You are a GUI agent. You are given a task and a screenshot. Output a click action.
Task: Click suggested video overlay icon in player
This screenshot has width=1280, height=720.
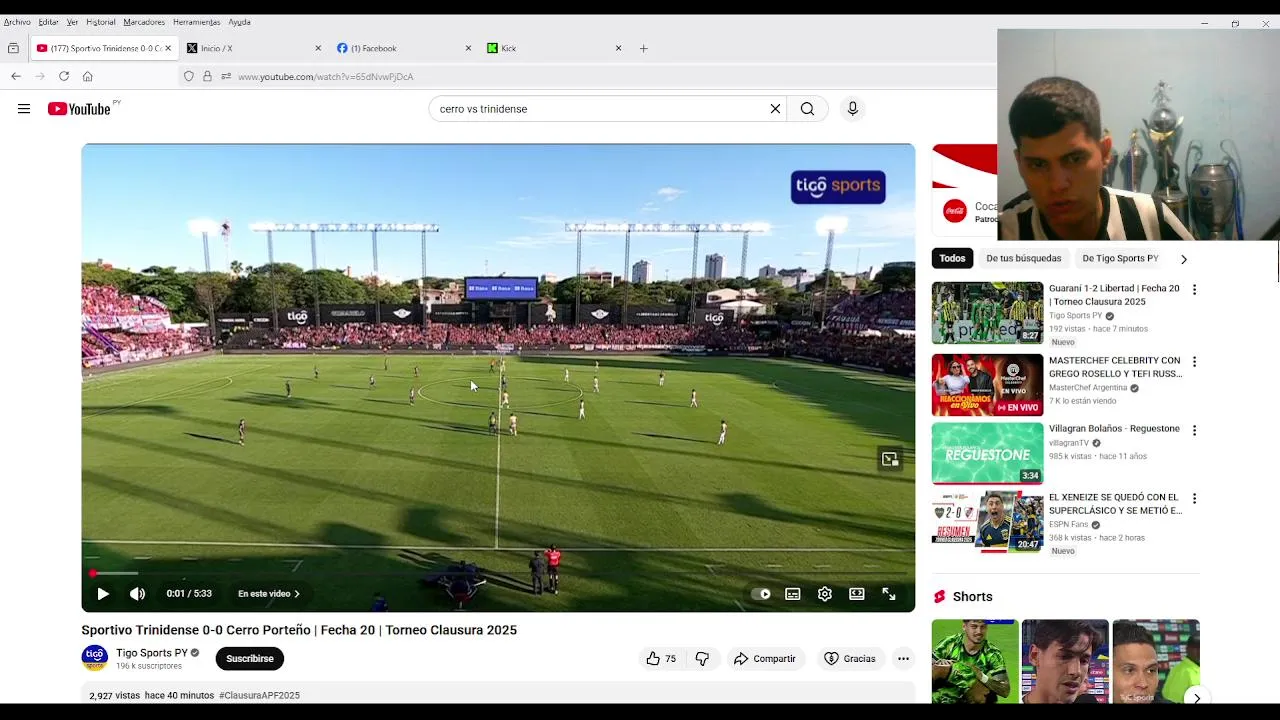pos(890,459)
